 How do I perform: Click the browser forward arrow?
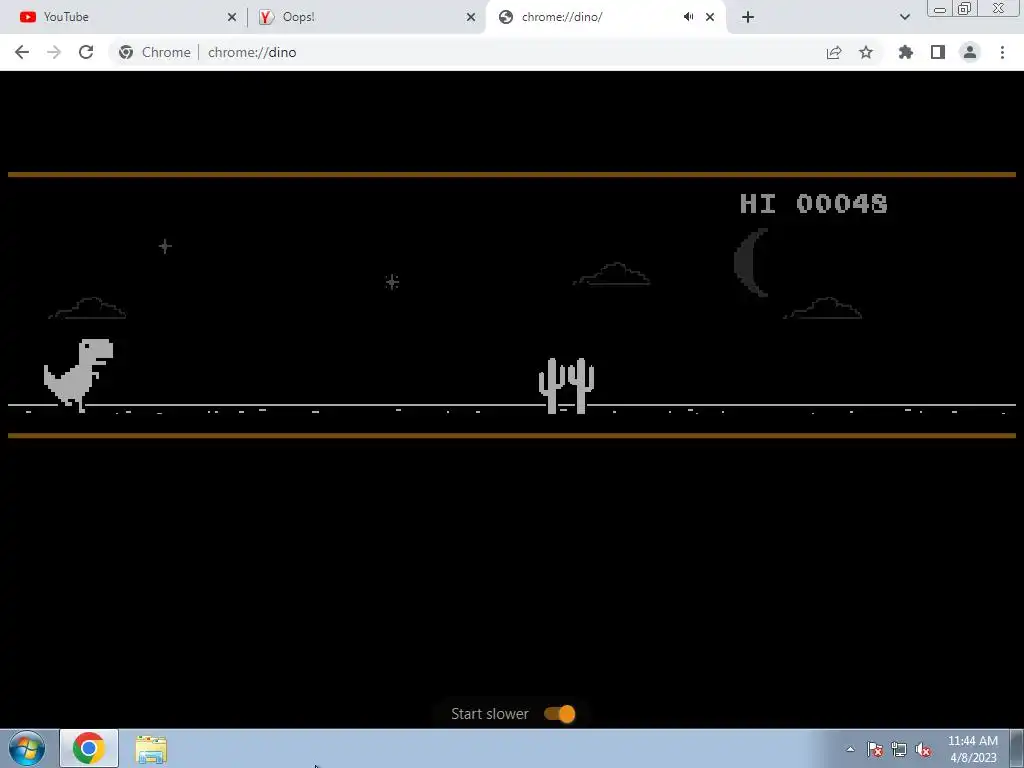coord(54,52)
